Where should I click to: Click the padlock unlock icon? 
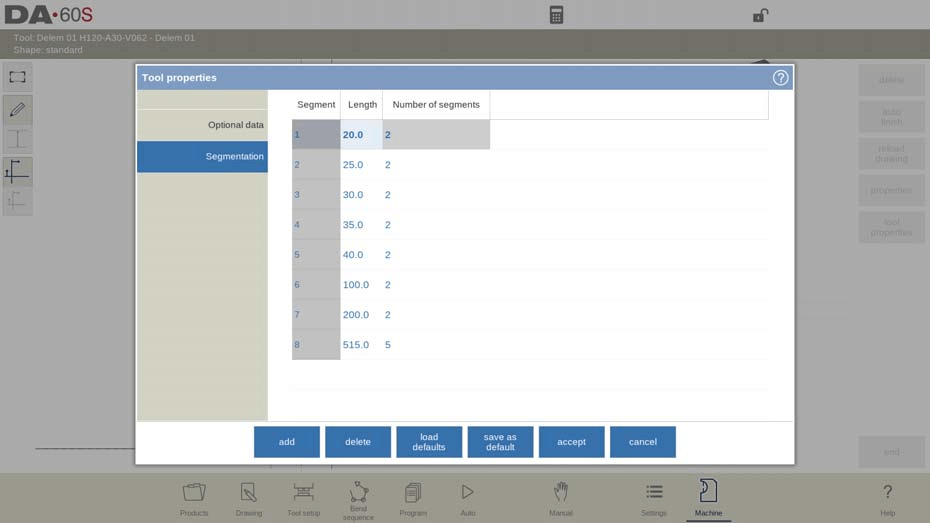(x=760, y=15)
